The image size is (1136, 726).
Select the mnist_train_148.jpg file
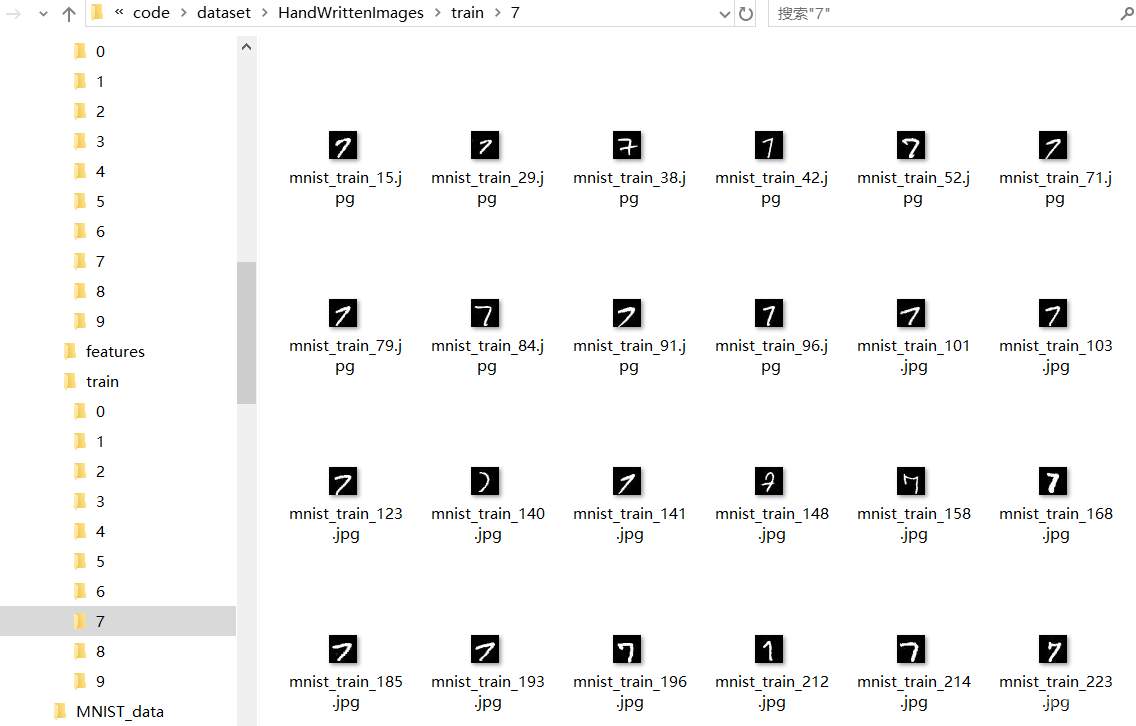pyautogui.click(x=769, y=482)
